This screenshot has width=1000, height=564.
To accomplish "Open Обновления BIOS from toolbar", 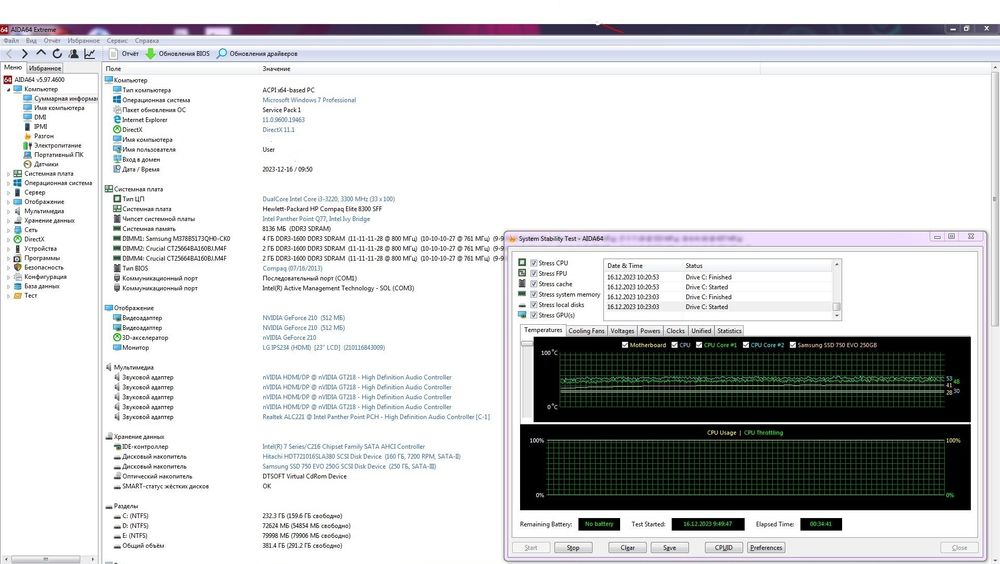I will (x=177, y=54).
